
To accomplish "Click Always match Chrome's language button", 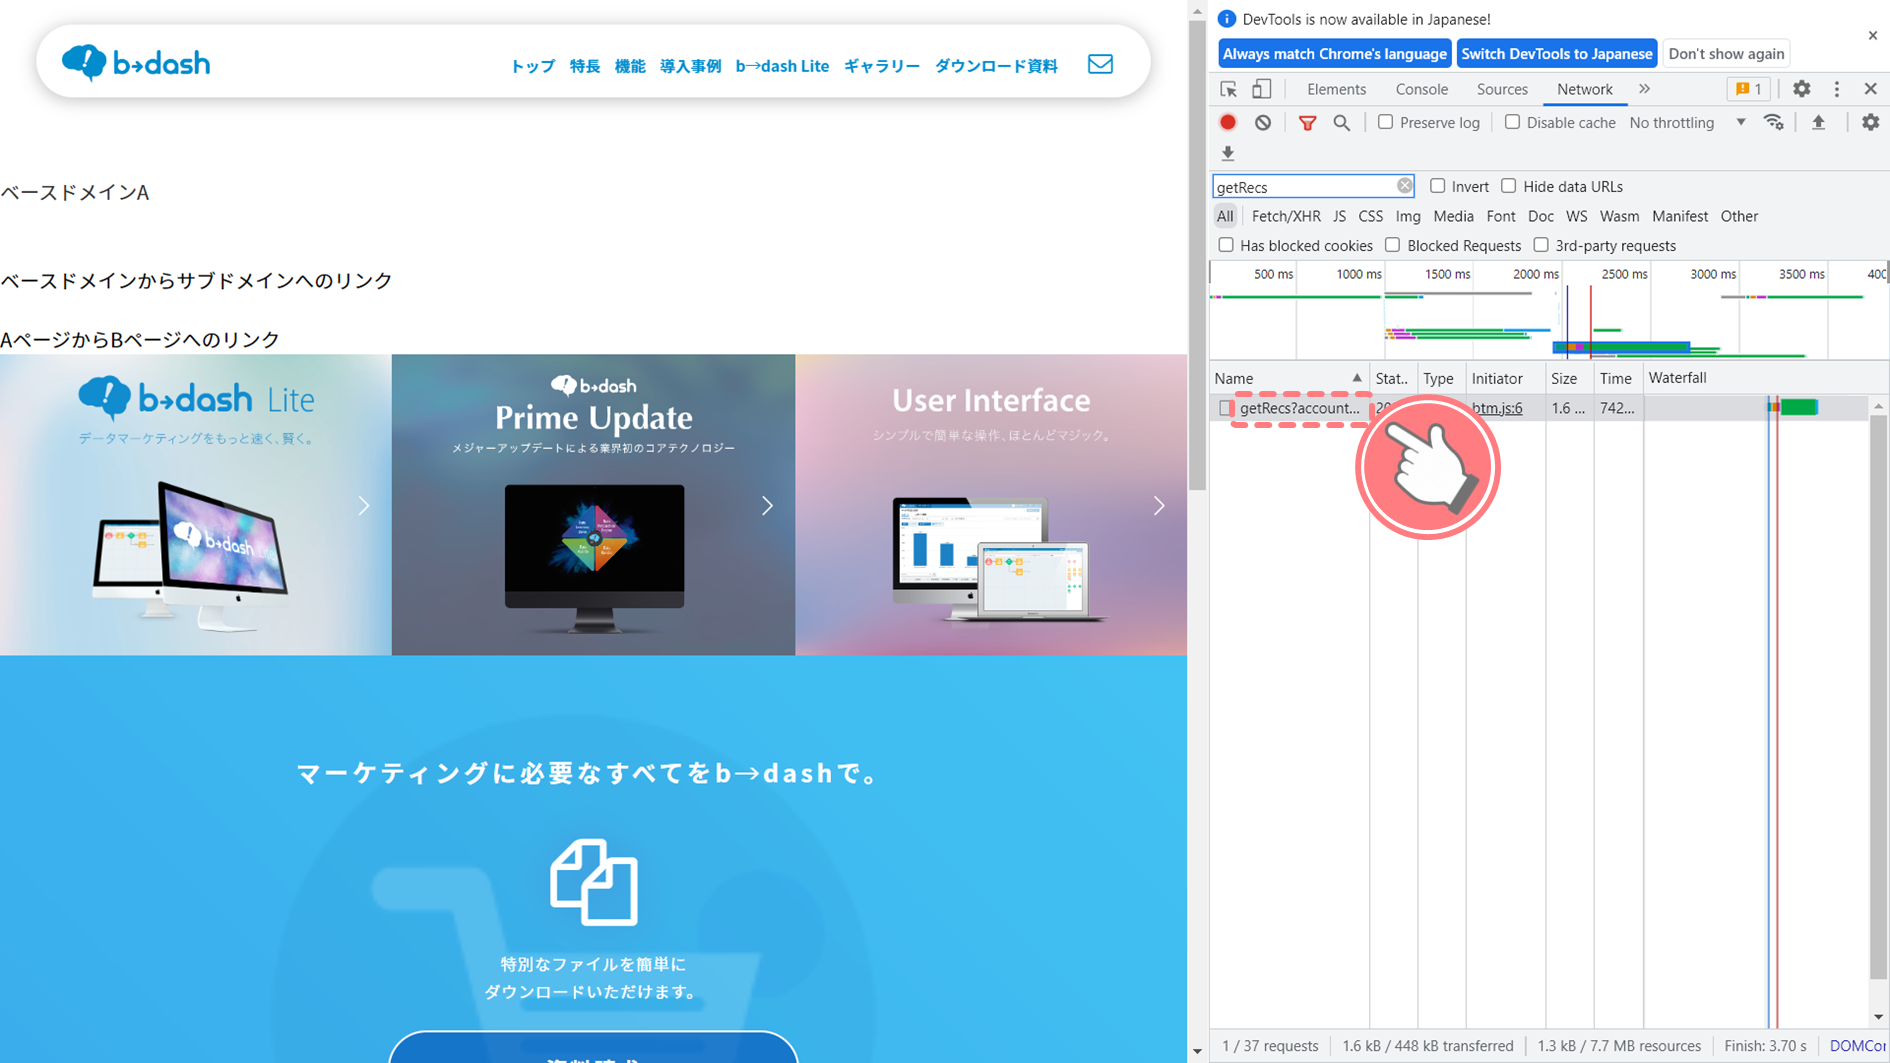I will click(1335, 54).
